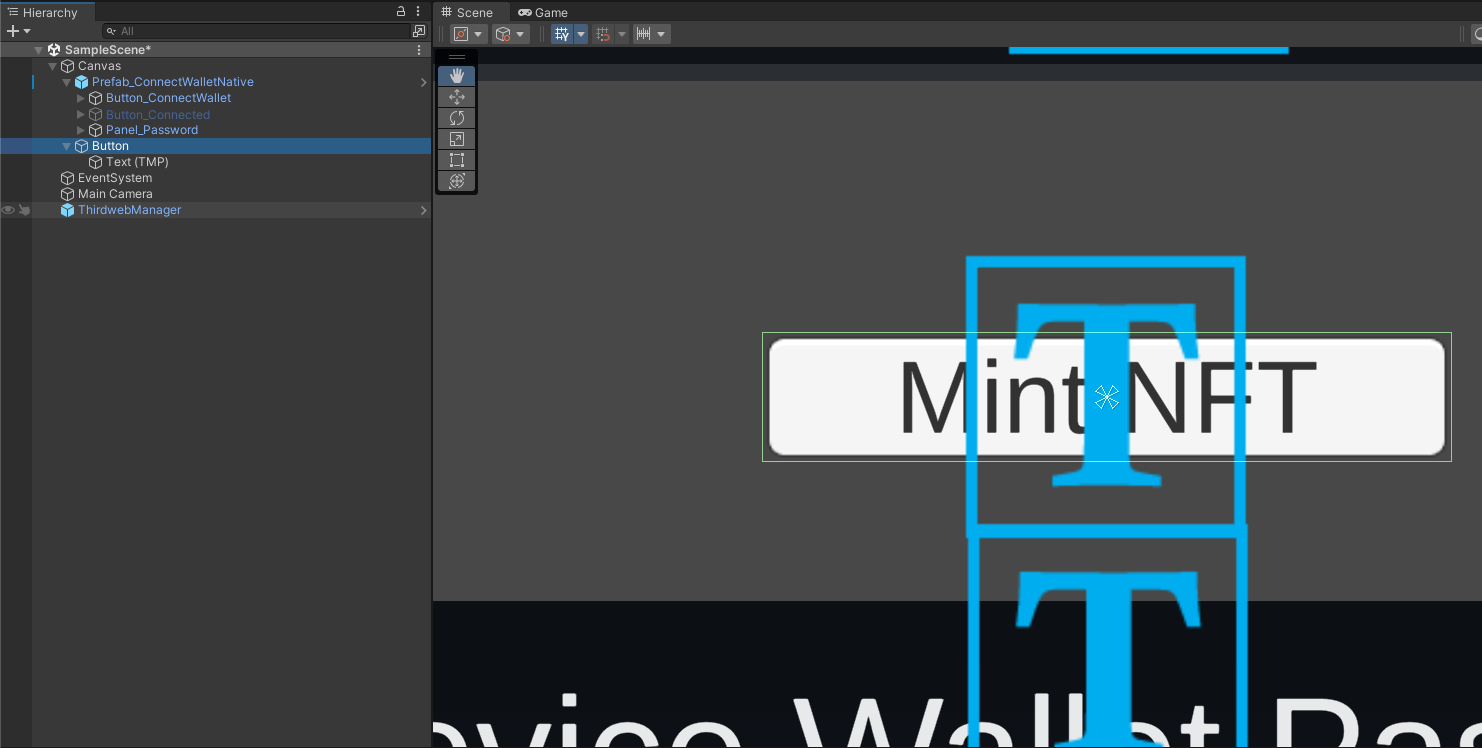Toggle grid visibility in Scene view
1482x748 pixels.
pos(562,34)
